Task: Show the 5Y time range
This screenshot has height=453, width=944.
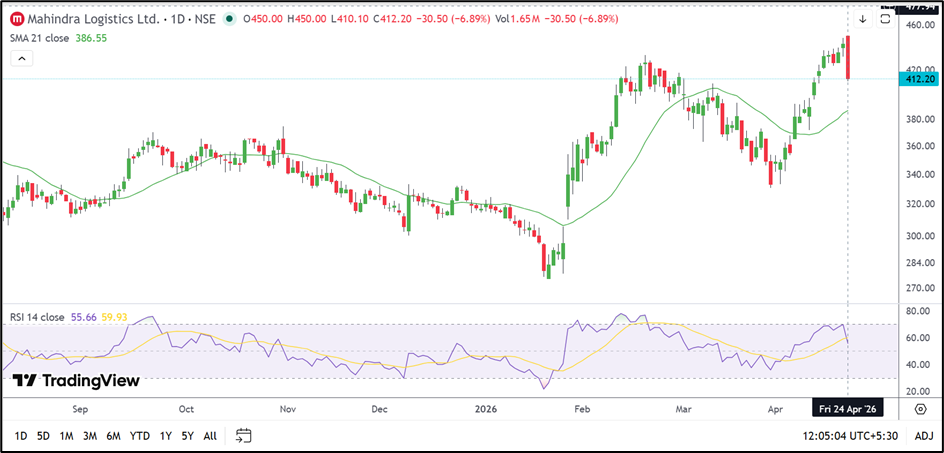Action: point(186,436)
